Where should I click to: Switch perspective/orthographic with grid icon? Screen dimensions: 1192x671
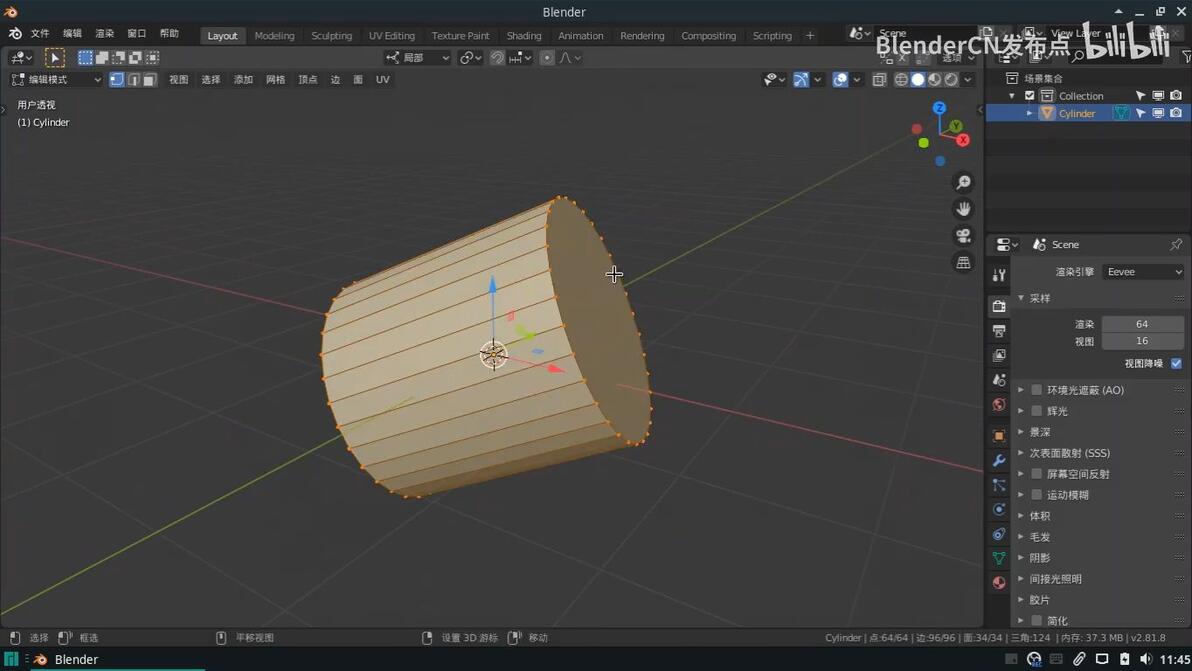(963, 262)
